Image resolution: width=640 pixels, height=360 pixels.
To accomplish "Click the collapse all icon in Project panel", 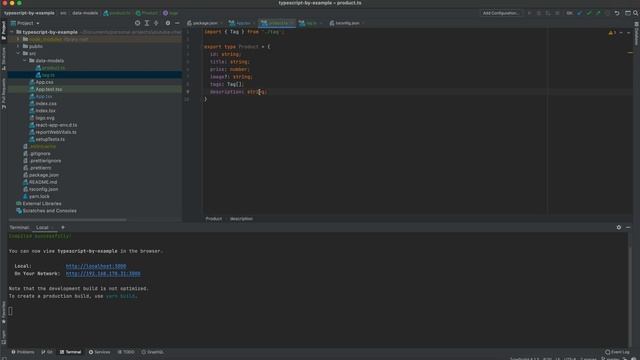I will [x=156, y=23].
